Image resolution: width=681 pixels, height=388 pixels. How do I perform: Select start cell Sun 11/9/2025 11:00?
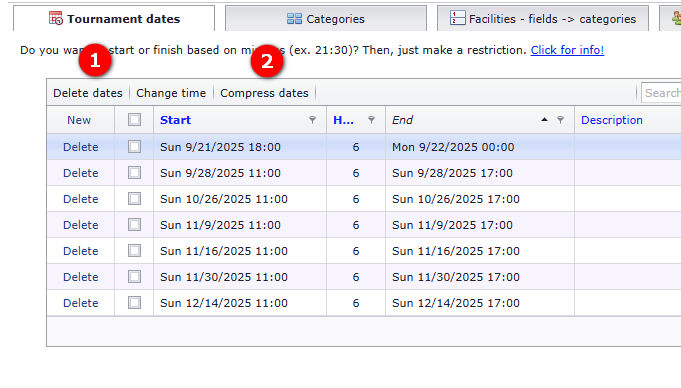(x=240, y=225)
